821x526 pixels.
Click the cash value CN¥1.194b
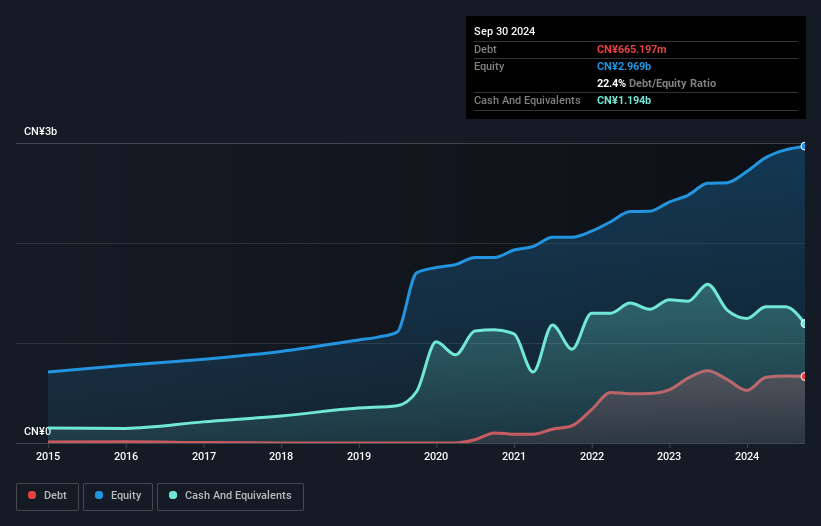tap(624, 100)
